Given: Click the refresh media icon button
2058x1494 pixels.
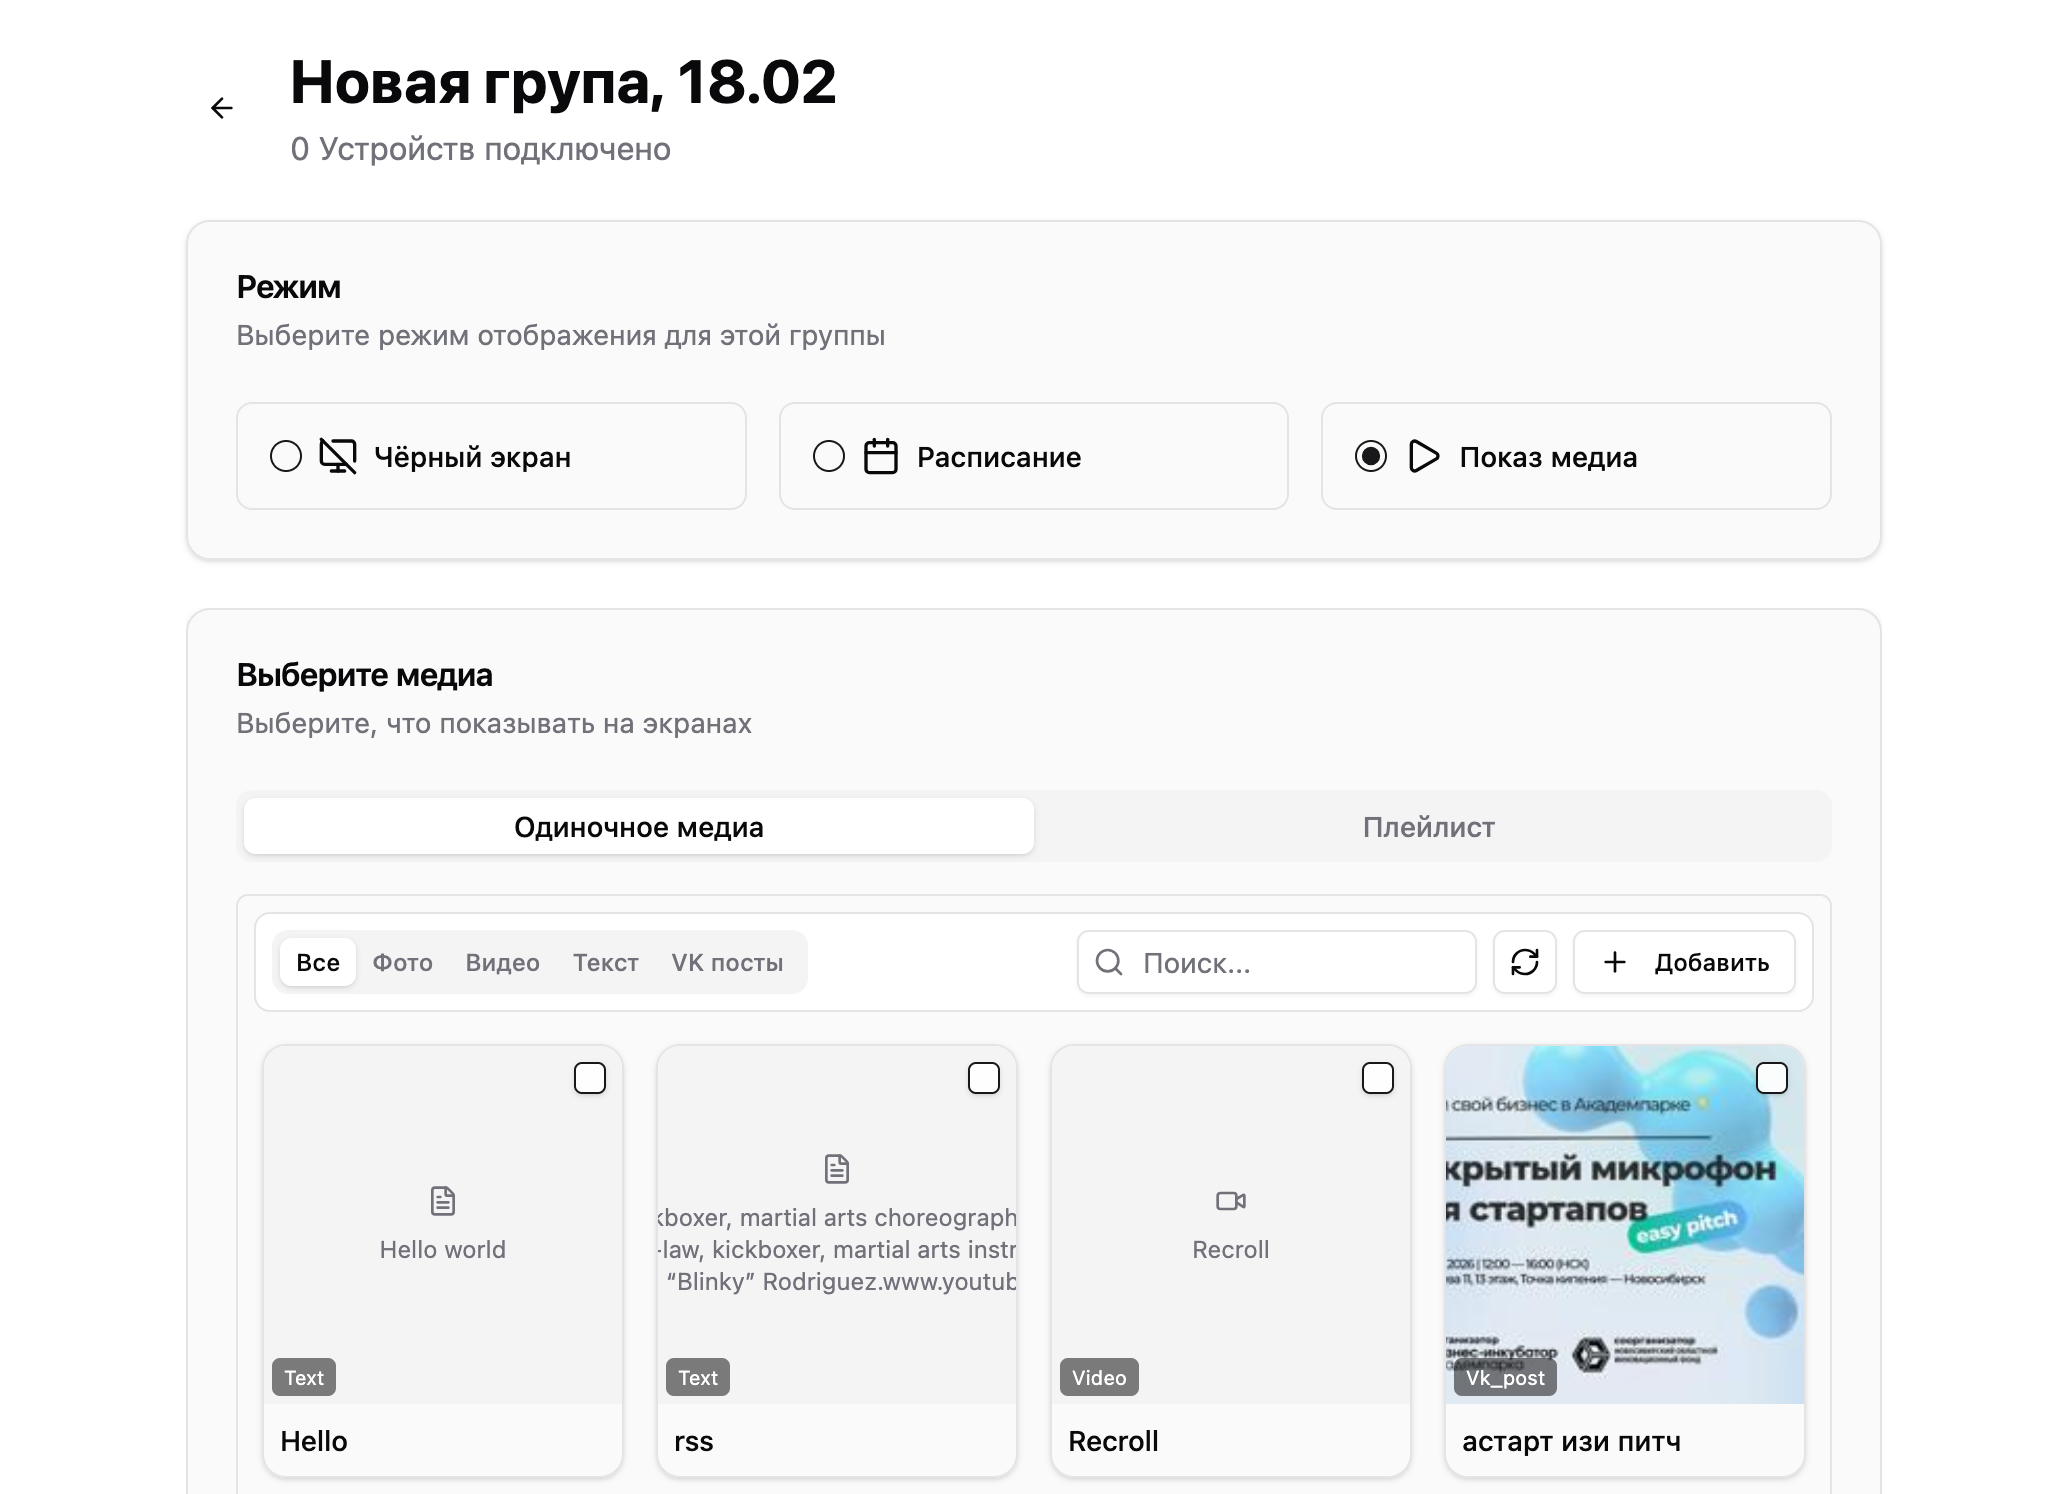Looking at the screenshot, I should (1524, 962).
